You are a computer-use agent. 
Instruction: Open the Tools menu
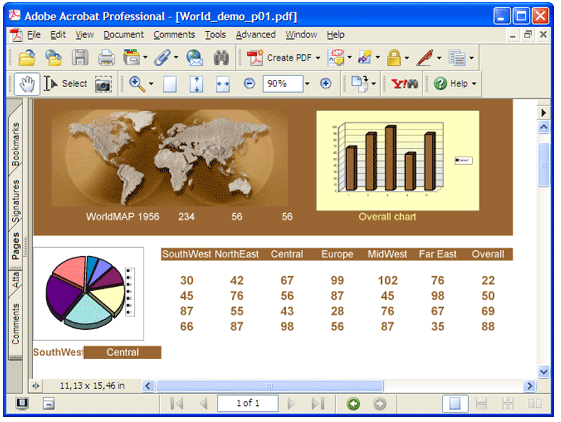[x=215, y=35]
